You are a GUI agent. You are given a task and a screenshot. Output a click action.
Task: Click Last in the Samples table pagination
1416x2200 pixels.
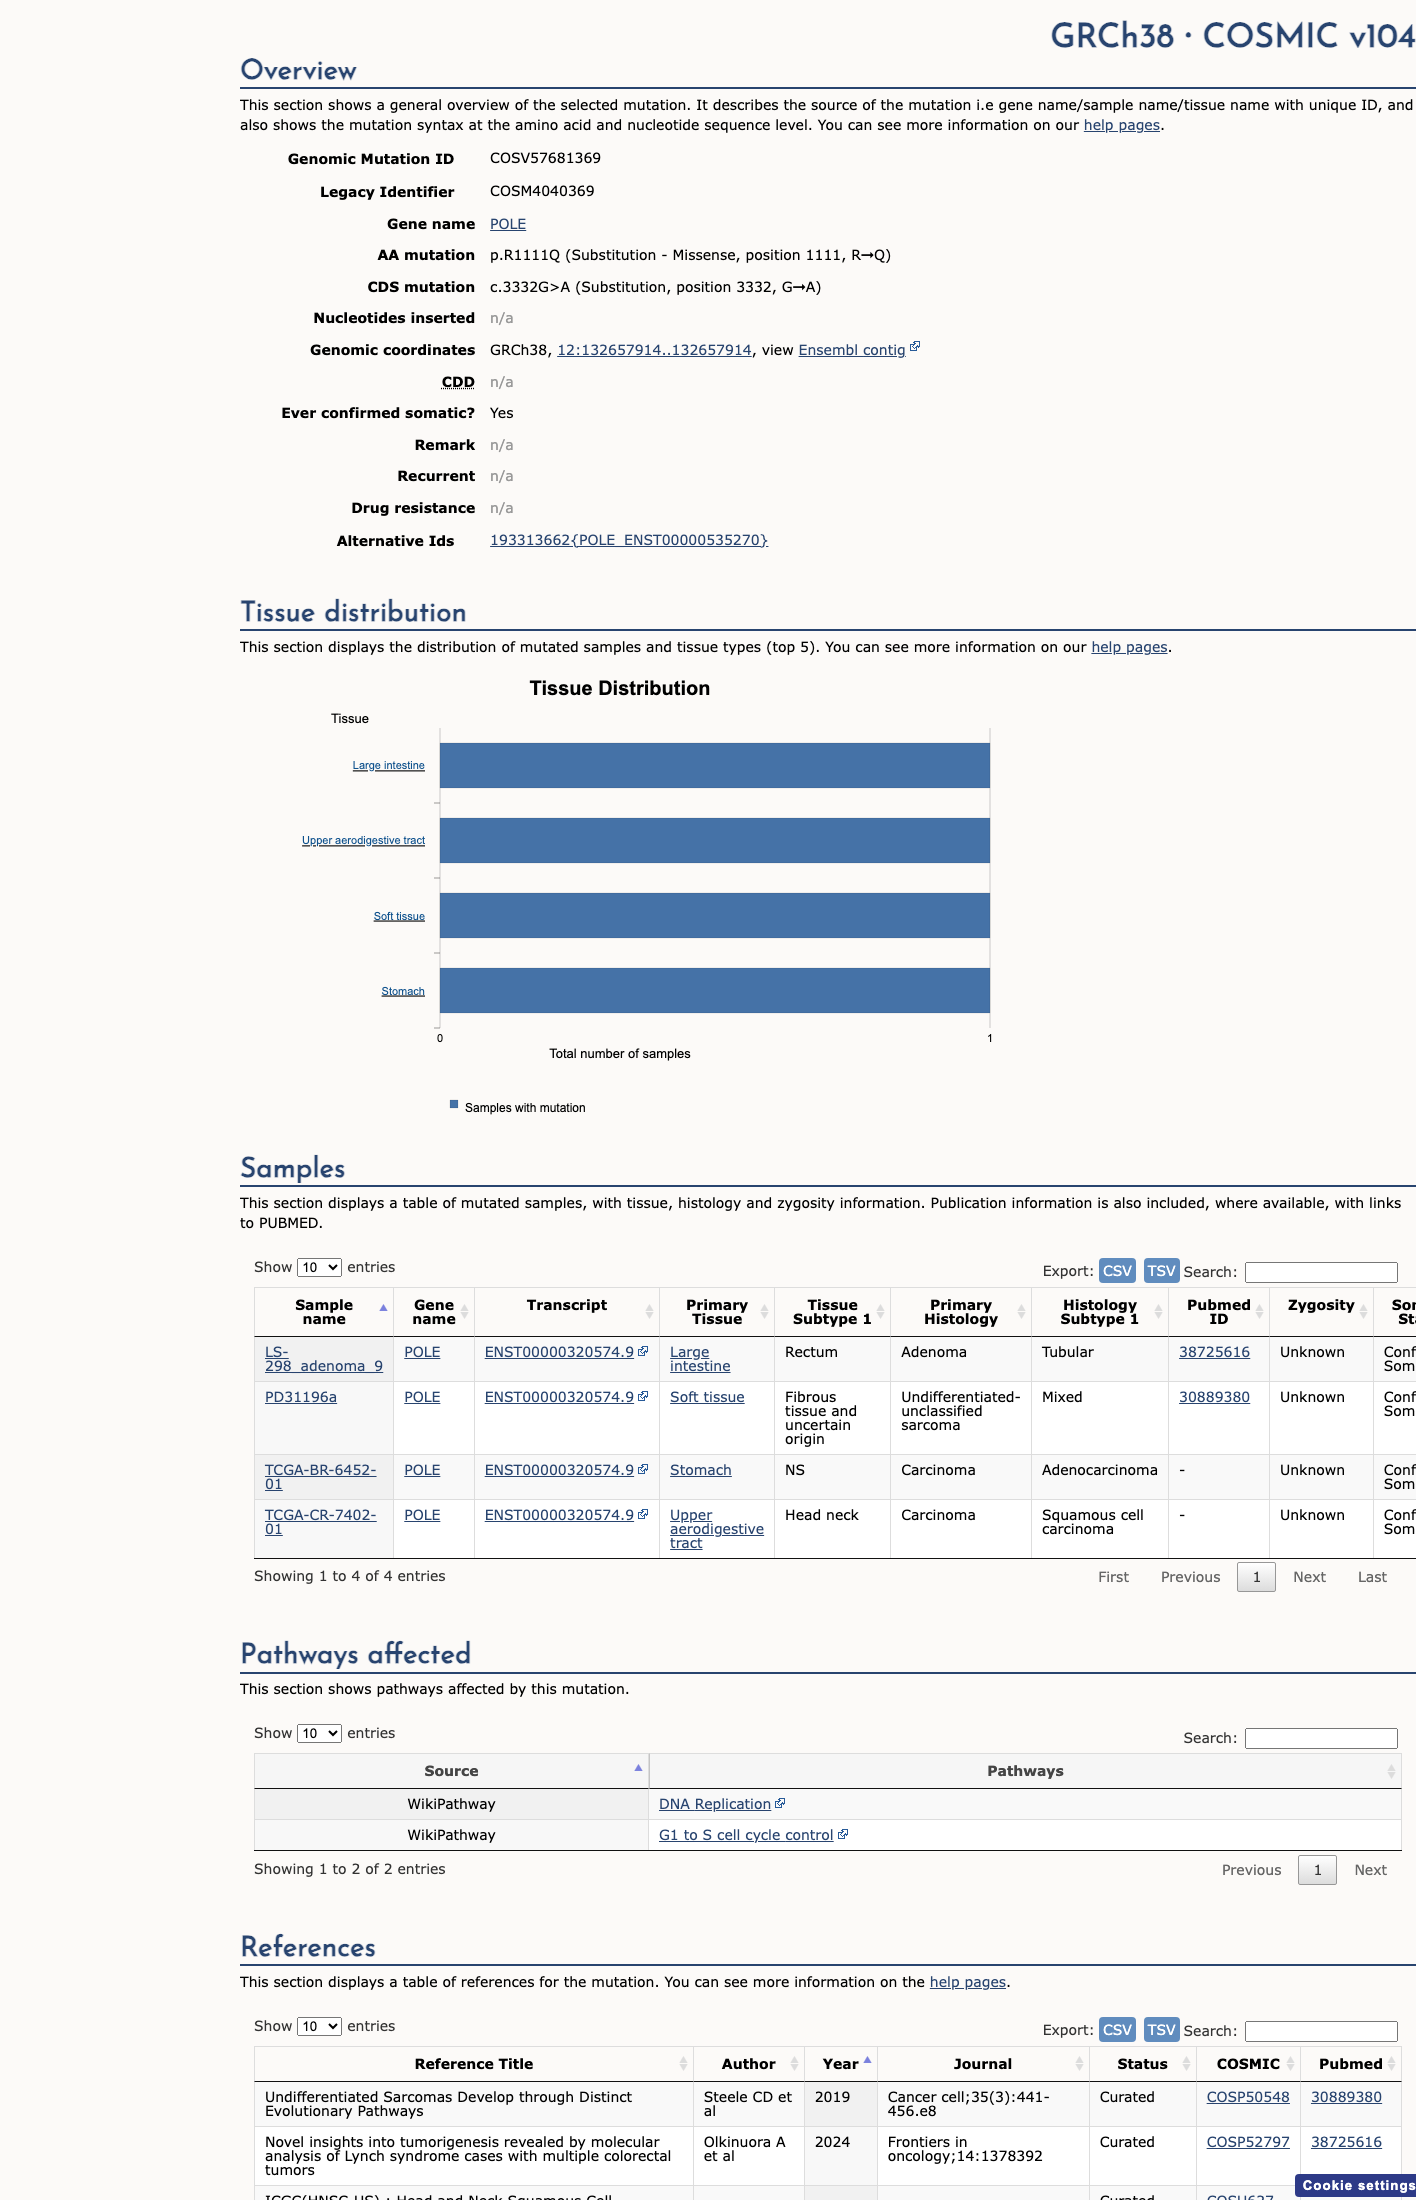(x=1372, y=1577)
